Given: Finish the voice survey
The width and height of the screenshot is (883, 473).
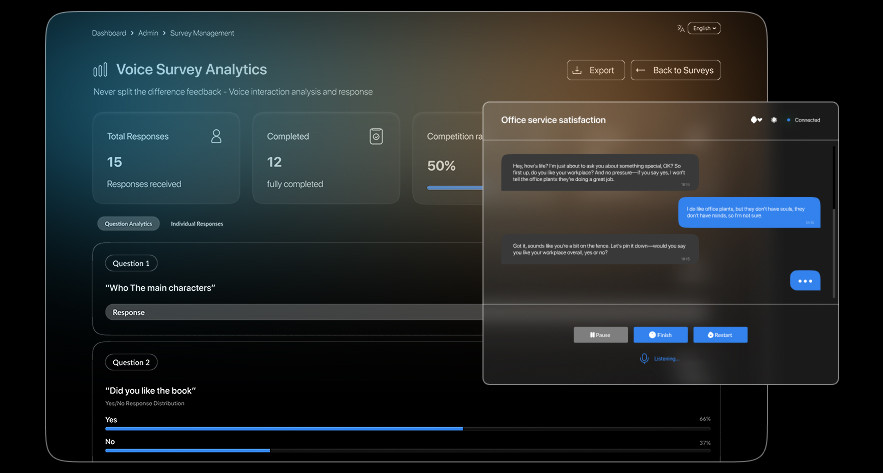Looking at the screenshot, I should [x=661, y=335].
